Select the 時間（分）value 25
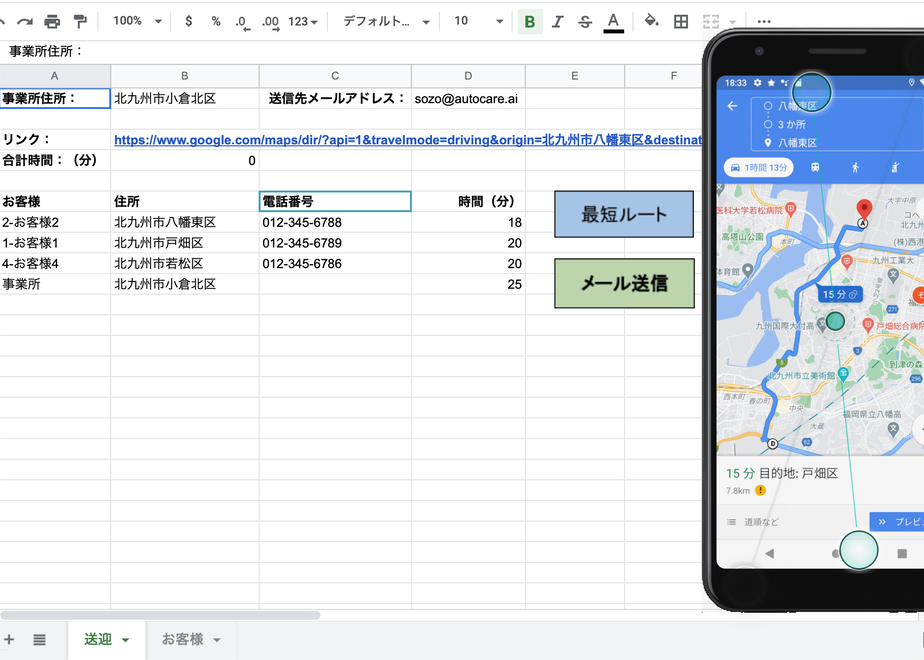The width and height of the screenshot is (924, 660). 468,284
